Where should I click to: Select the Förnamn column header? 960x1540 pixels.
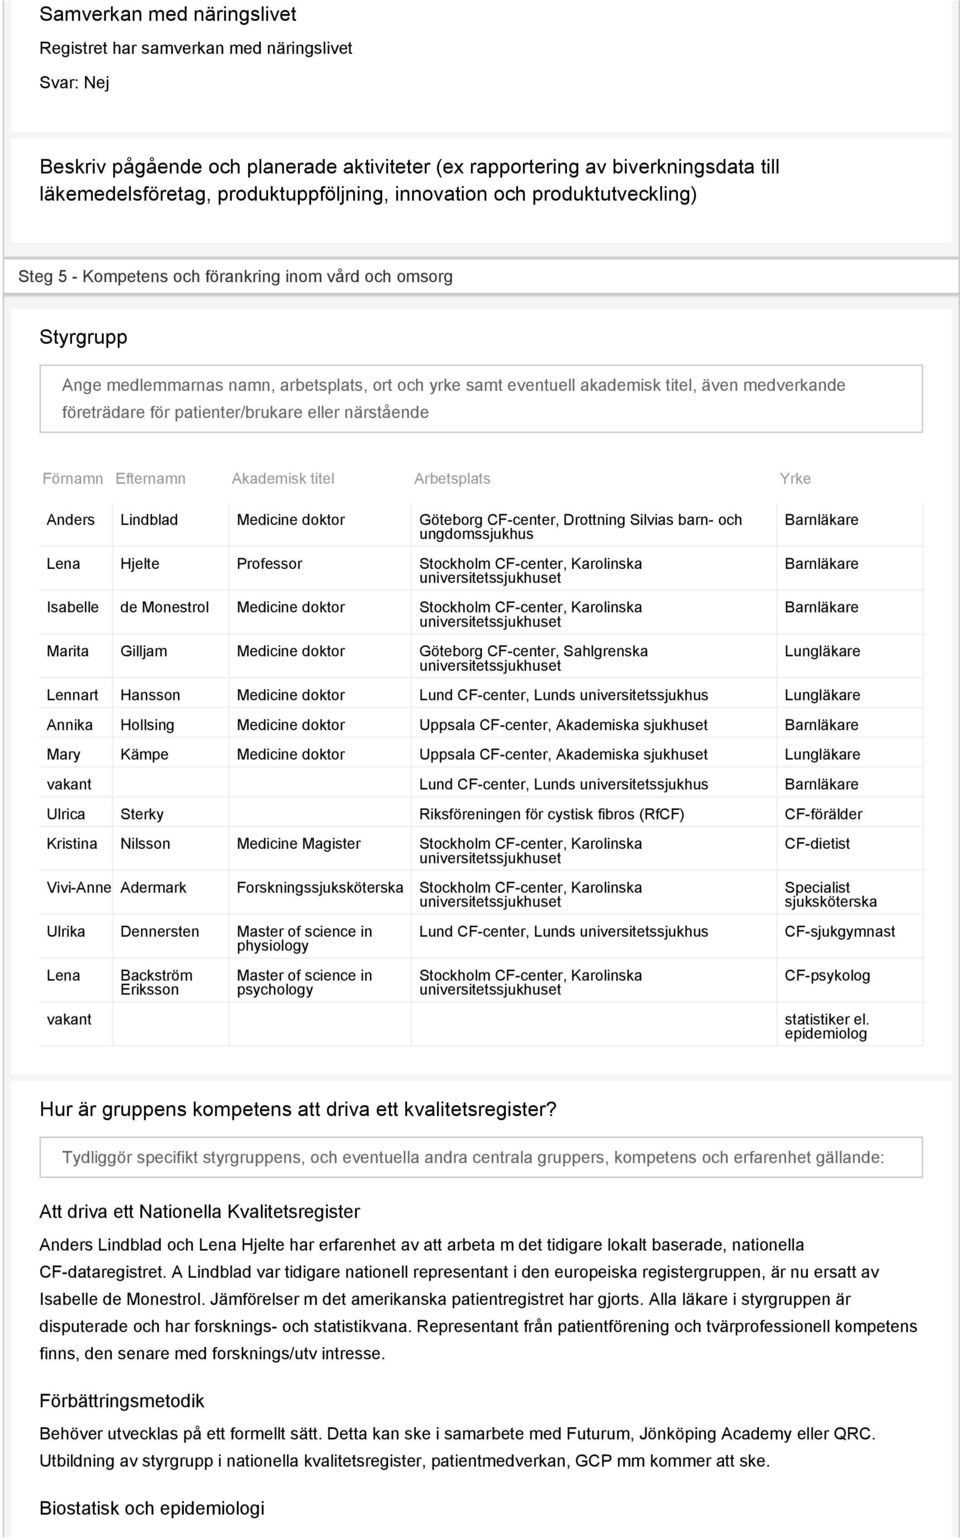click(x=73, y=479)
